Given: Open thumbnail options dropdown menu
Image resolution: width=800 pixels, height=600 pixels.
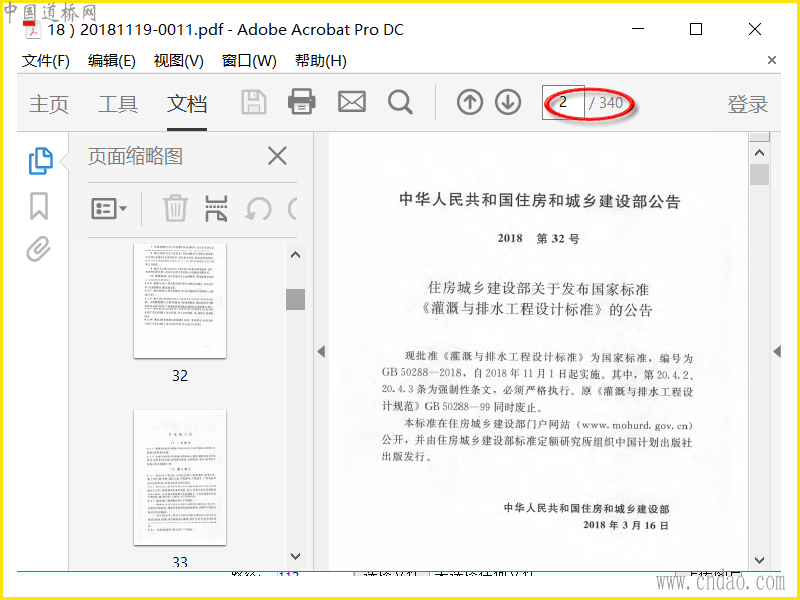Looking at the screenshot, I should [109, 208].
